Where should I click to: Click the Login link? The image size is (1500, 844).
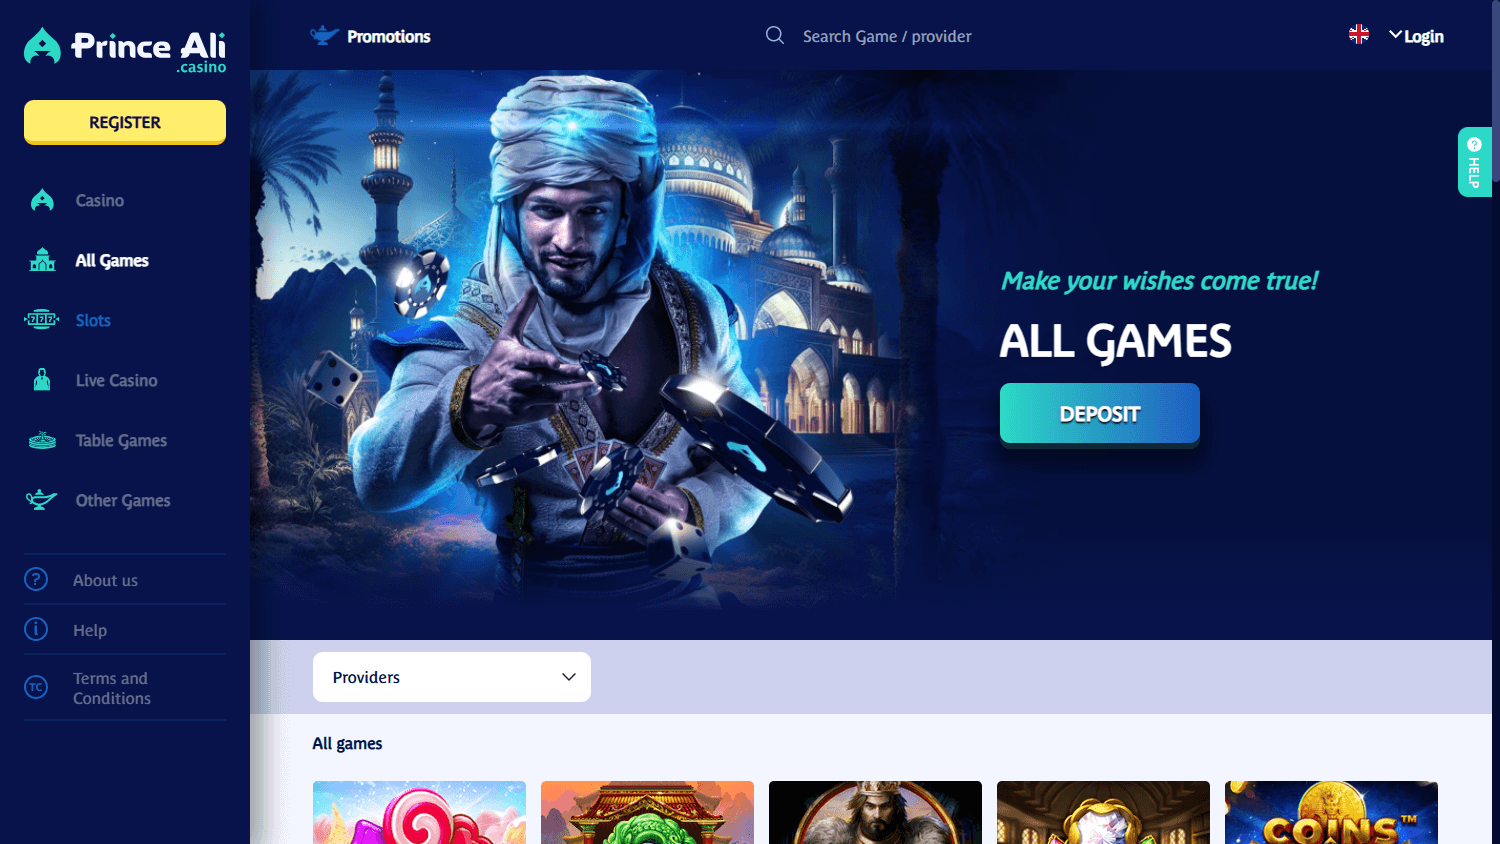(x=1424, y=36)
